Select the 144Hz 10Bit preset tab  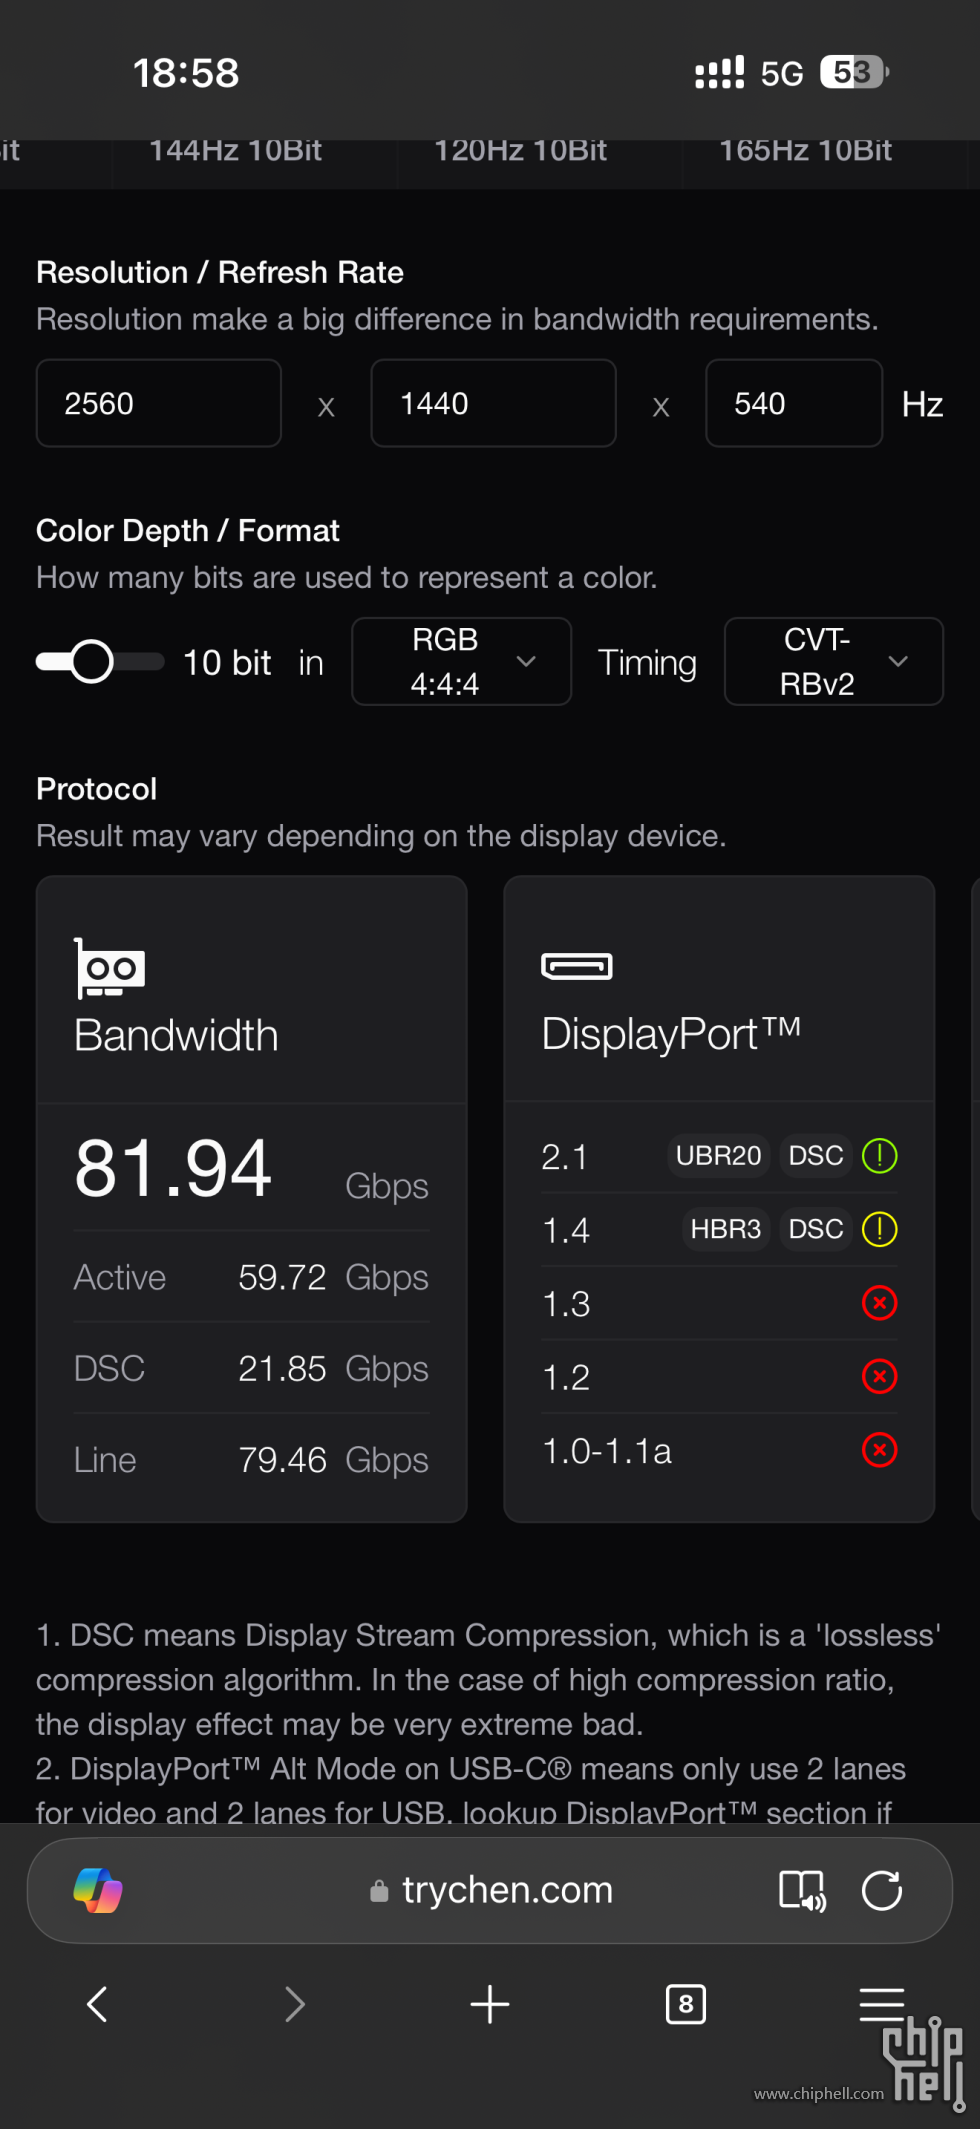pyautogui.click(x=235, y=152)
